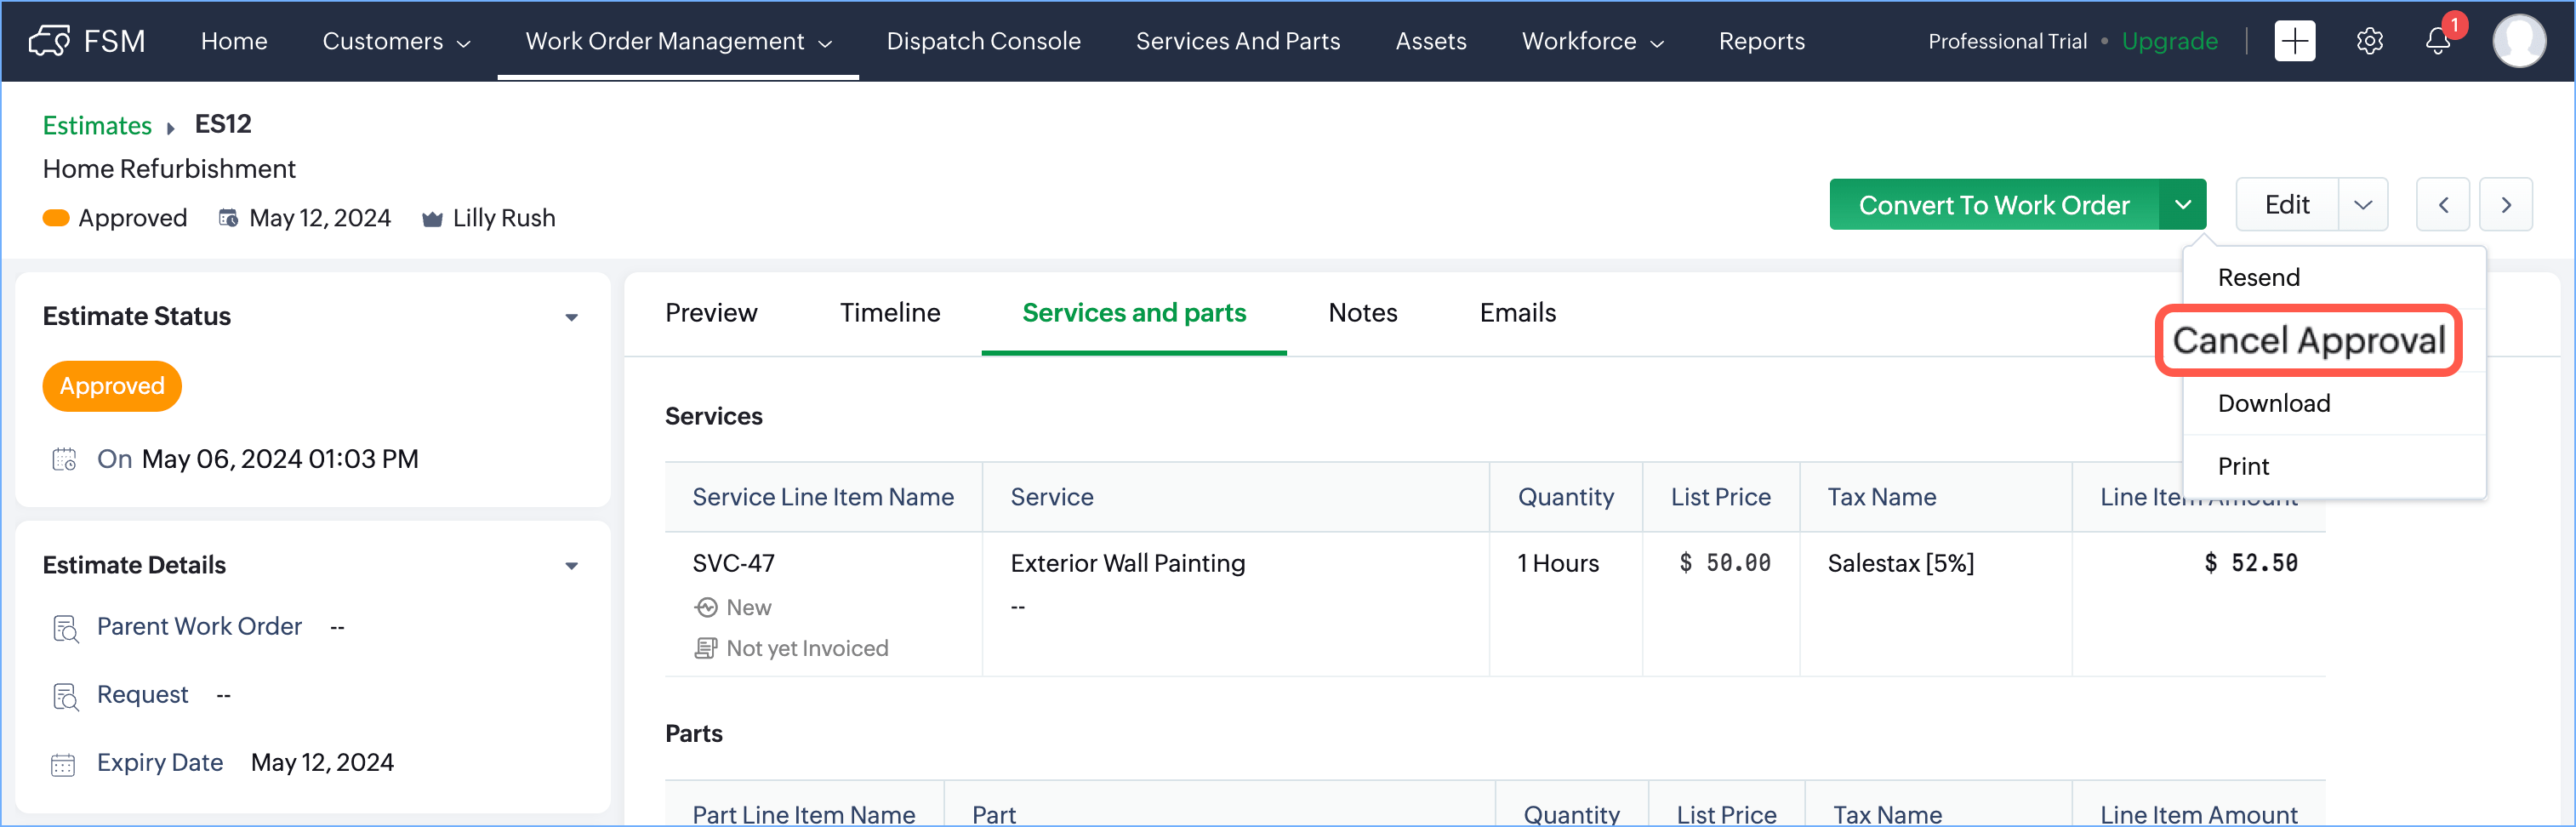The height and width of the screenshot is (827, 2576).
Task: Select the Services and parts tab
Action: (x=1133, y=313)
